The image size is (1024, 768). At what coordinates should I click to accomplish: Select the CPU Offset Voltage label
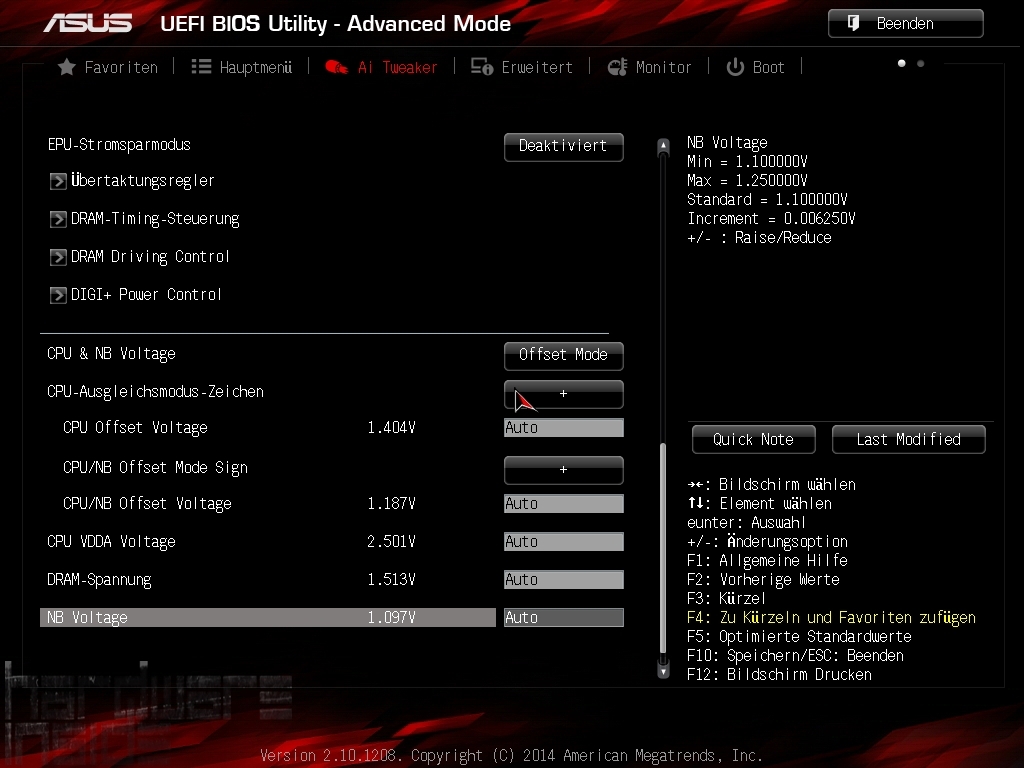point(135,428)
